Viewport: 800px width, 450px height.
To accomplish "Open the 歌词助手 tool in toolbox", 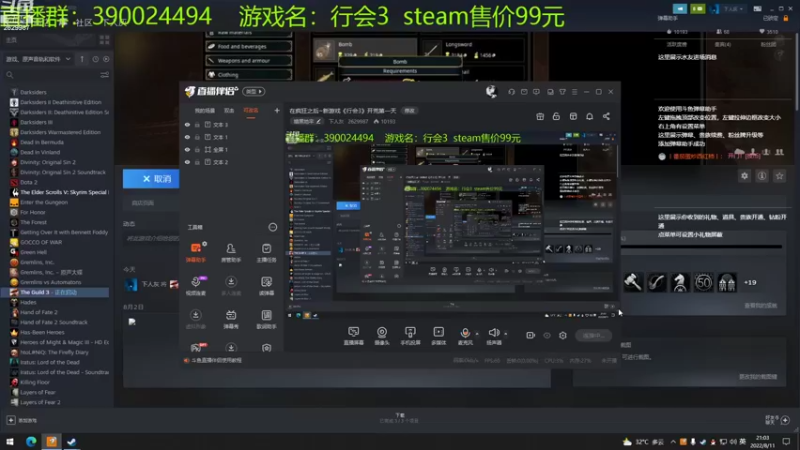I will tap(266, 319).
